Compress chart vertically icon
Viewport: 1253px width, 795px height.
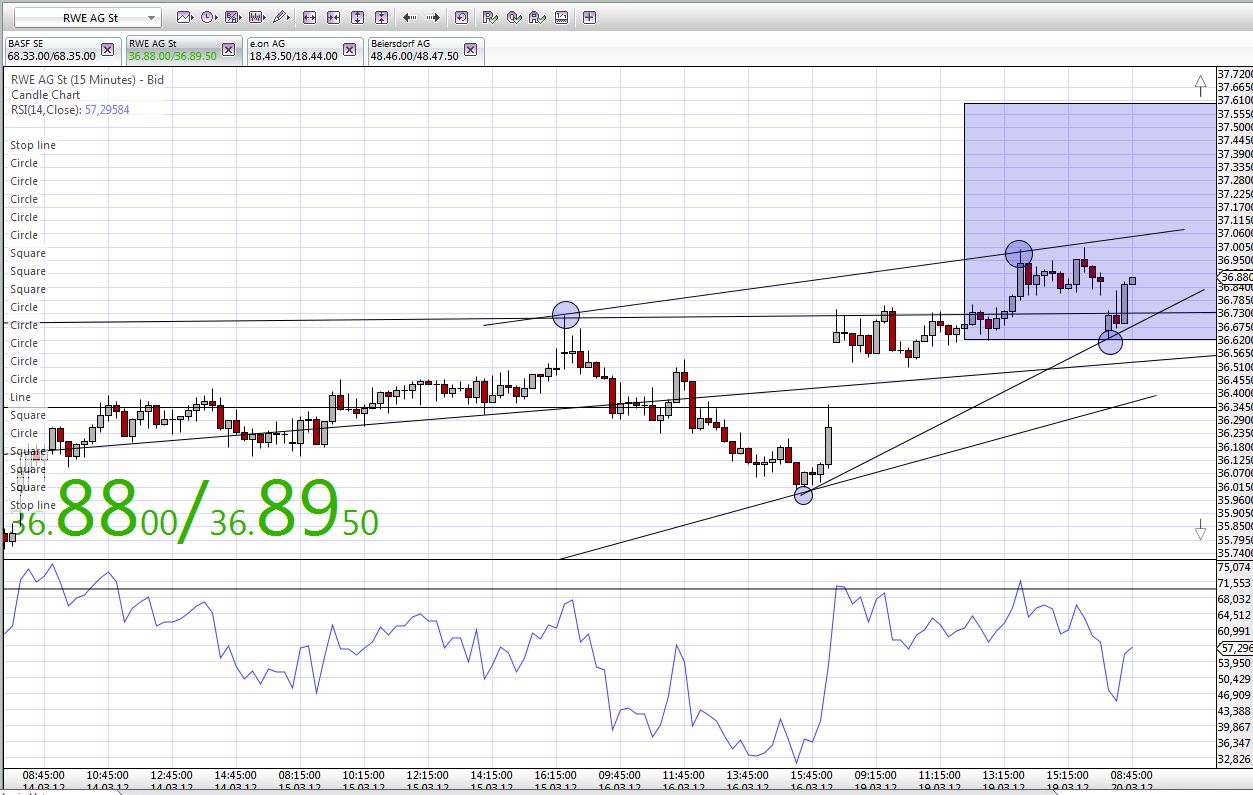381,17
